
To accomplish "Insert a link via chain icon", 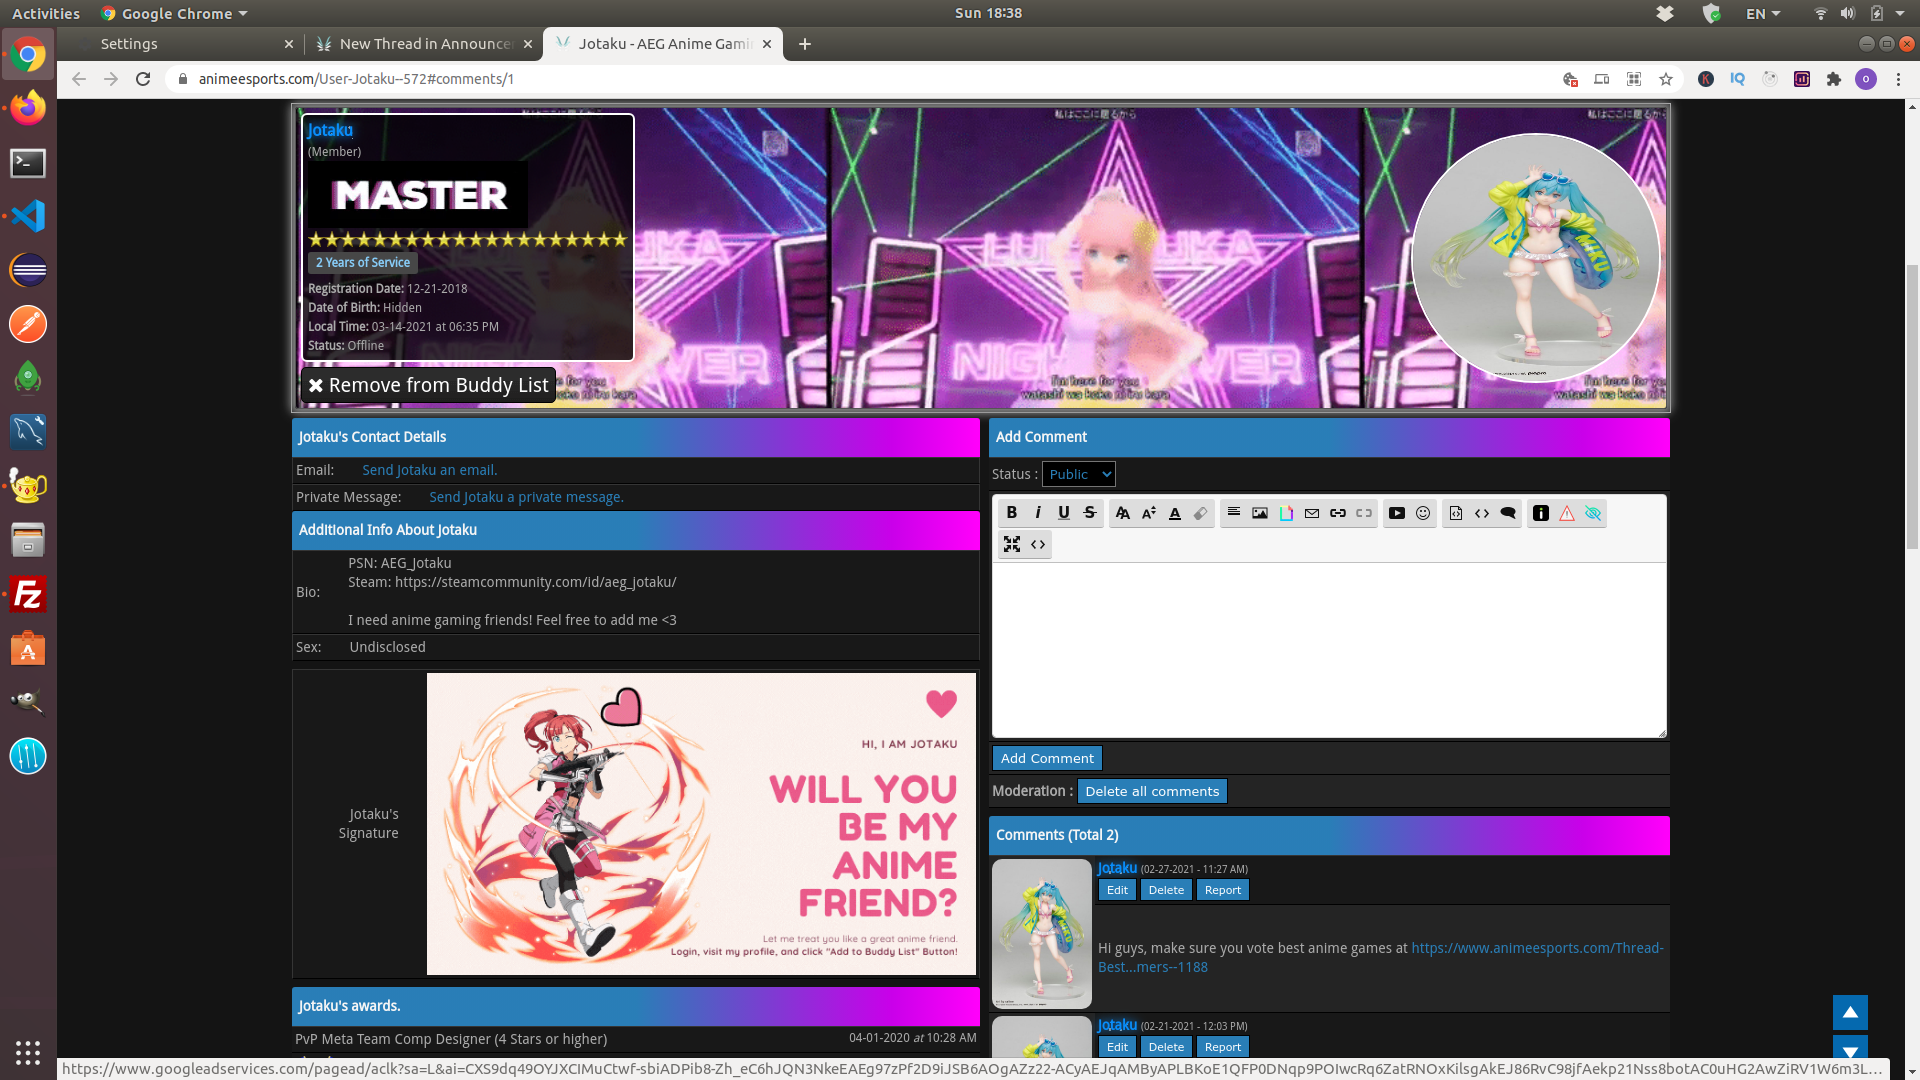I will pyautogui.click(x=1338, y=513).
